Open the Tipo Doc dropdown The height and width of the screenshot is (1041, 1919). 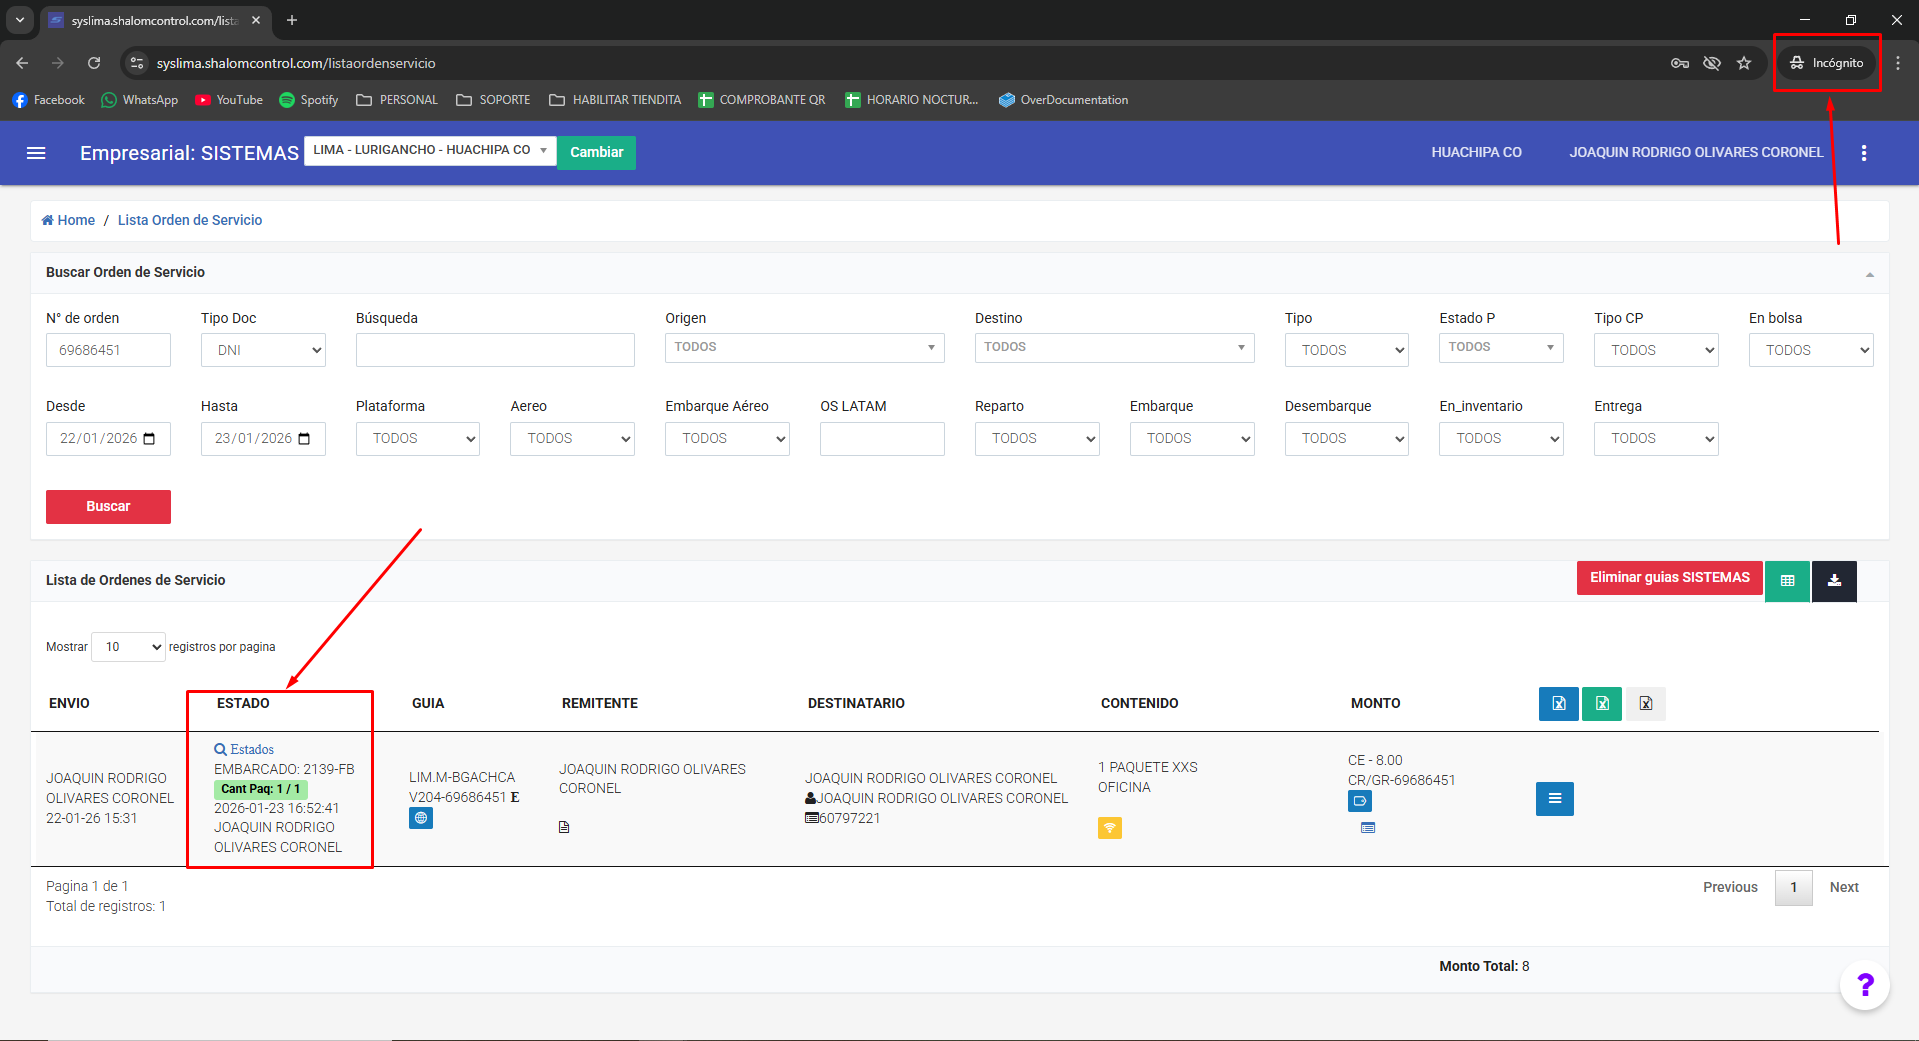click(263, 350)
